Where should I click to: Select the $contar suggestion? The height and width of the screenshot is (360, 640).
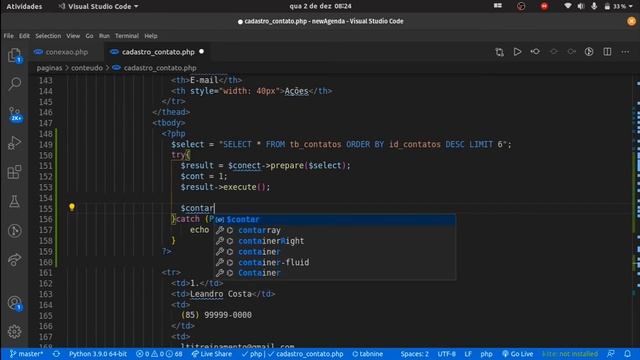(x=335, y=220)
